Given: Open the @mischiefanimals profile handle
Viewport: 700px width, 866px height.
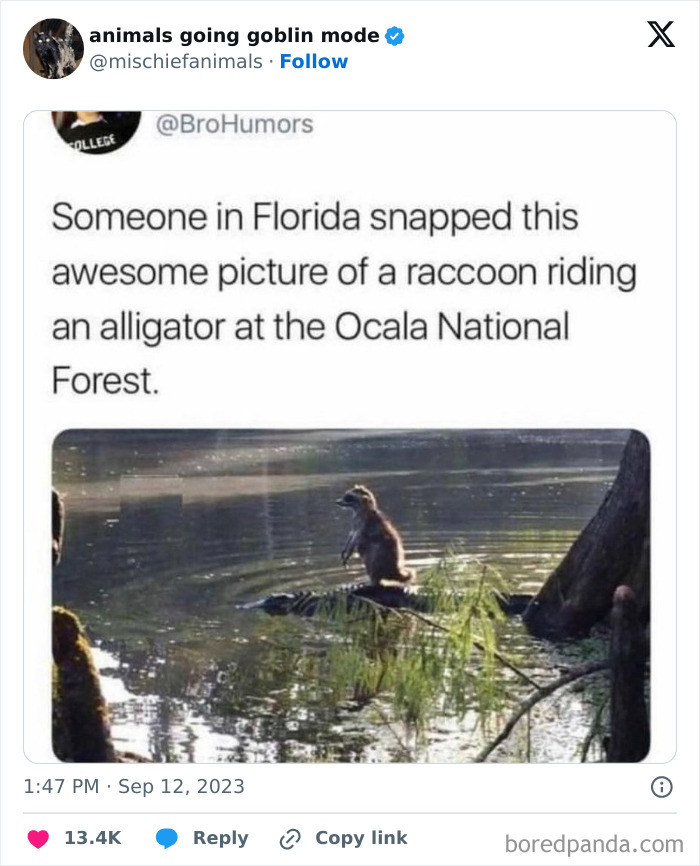Looking at the screenshot, I should [x=175, y=62].
